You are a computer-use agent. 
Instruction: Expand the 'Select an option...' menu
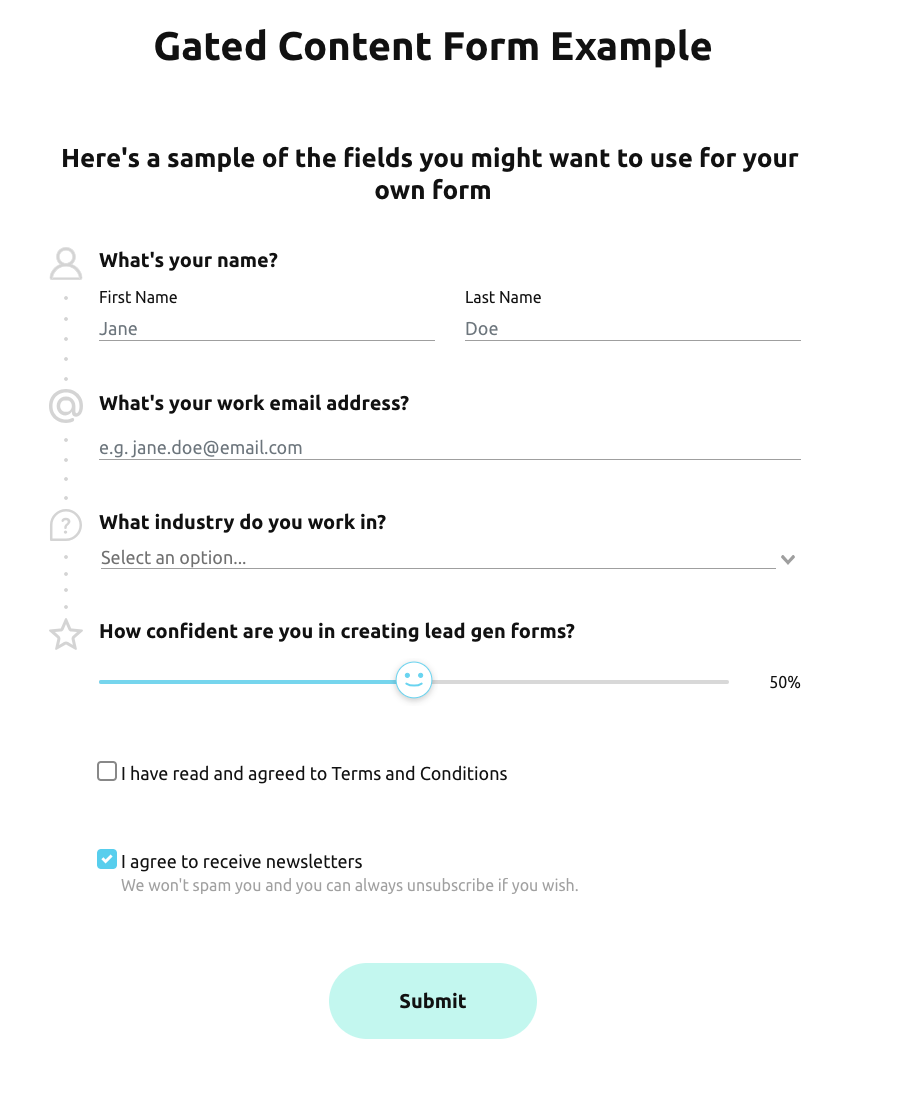(x=440, y=558)
